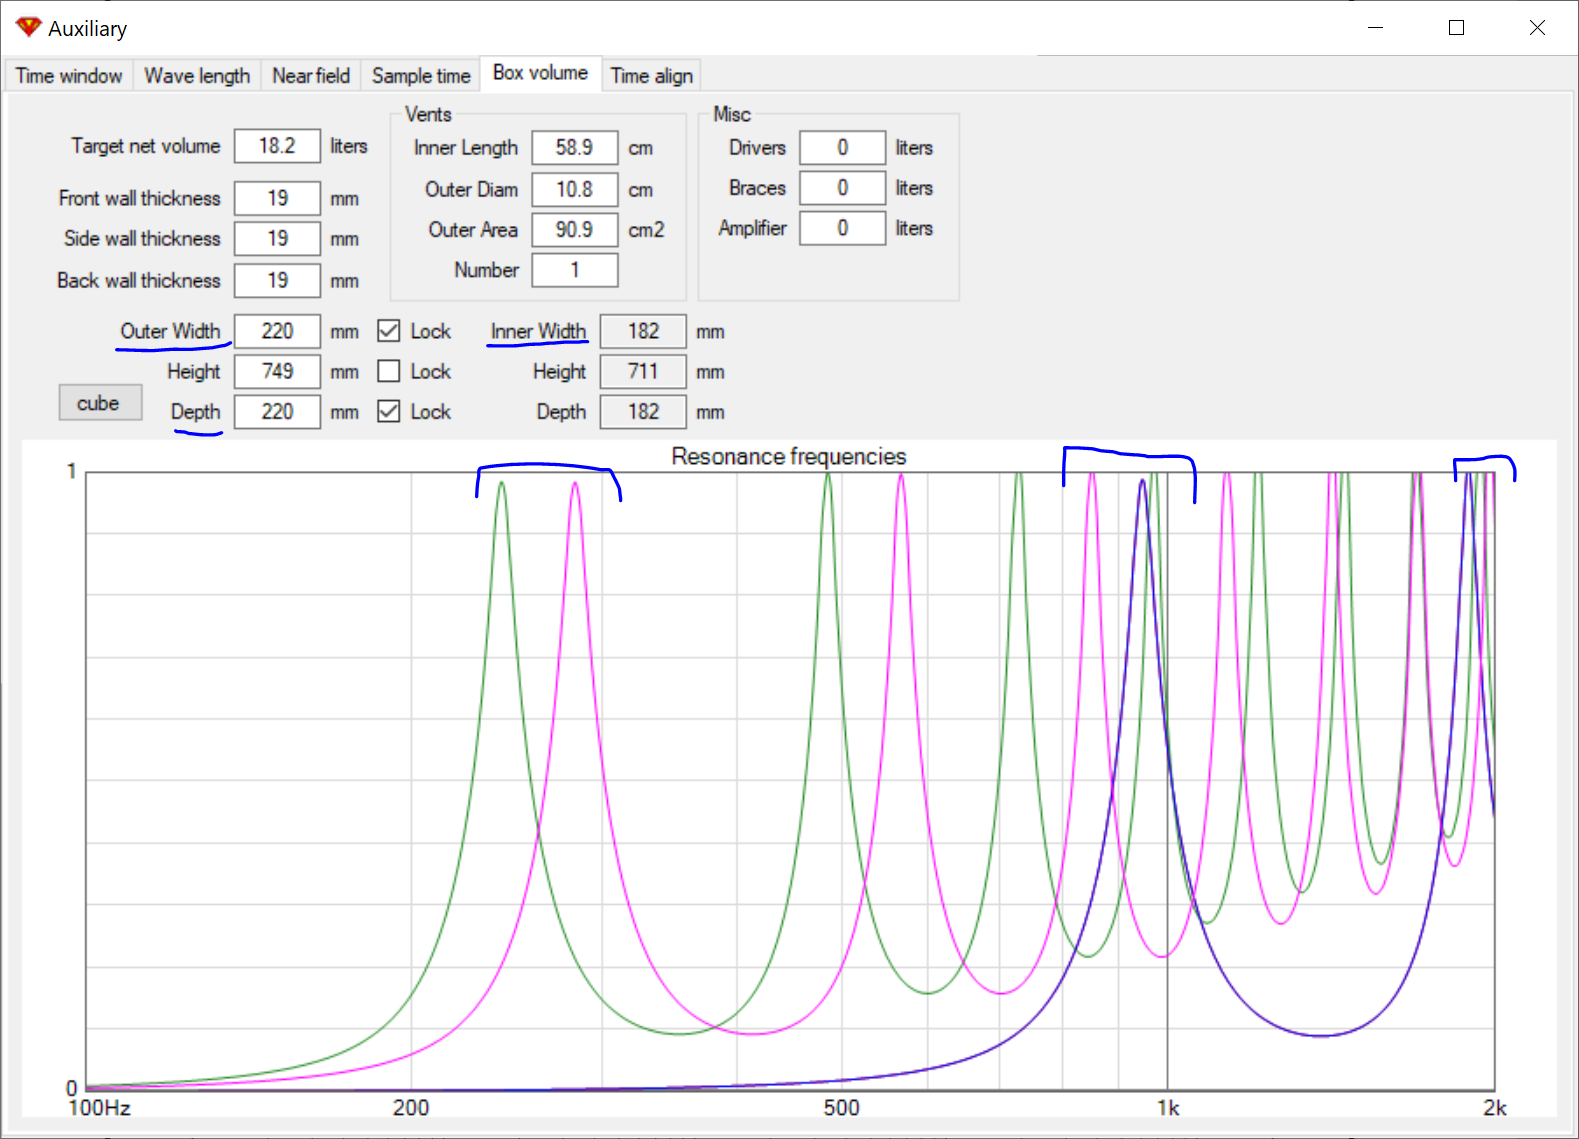1579x1139 pixels.
Task: Click the Misc group label
Action: pyautogui.click(x=732, y=114)
